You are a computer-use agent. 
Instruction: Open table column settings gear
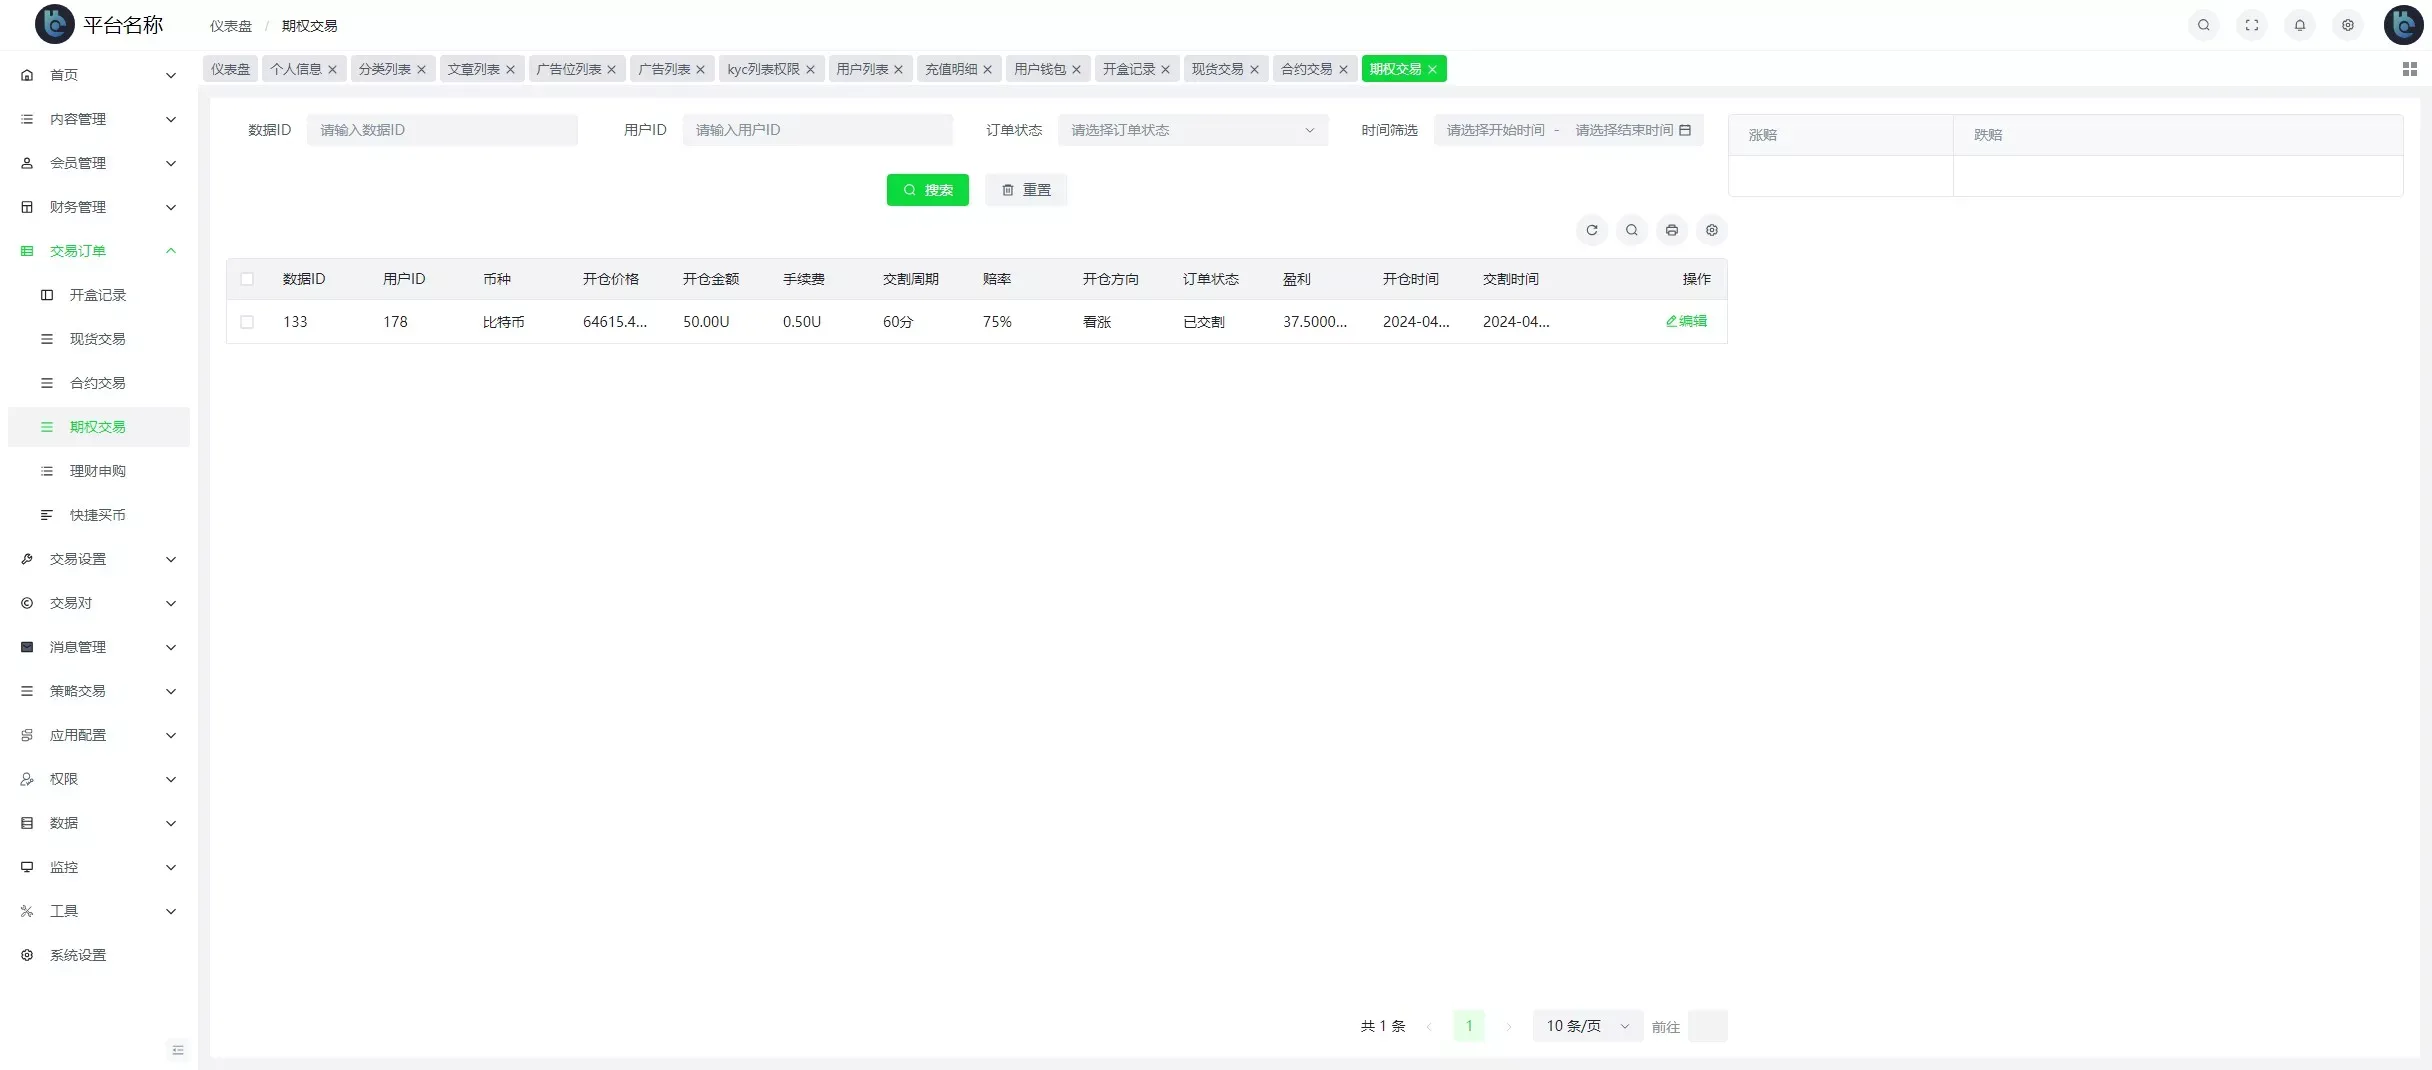1711,230
